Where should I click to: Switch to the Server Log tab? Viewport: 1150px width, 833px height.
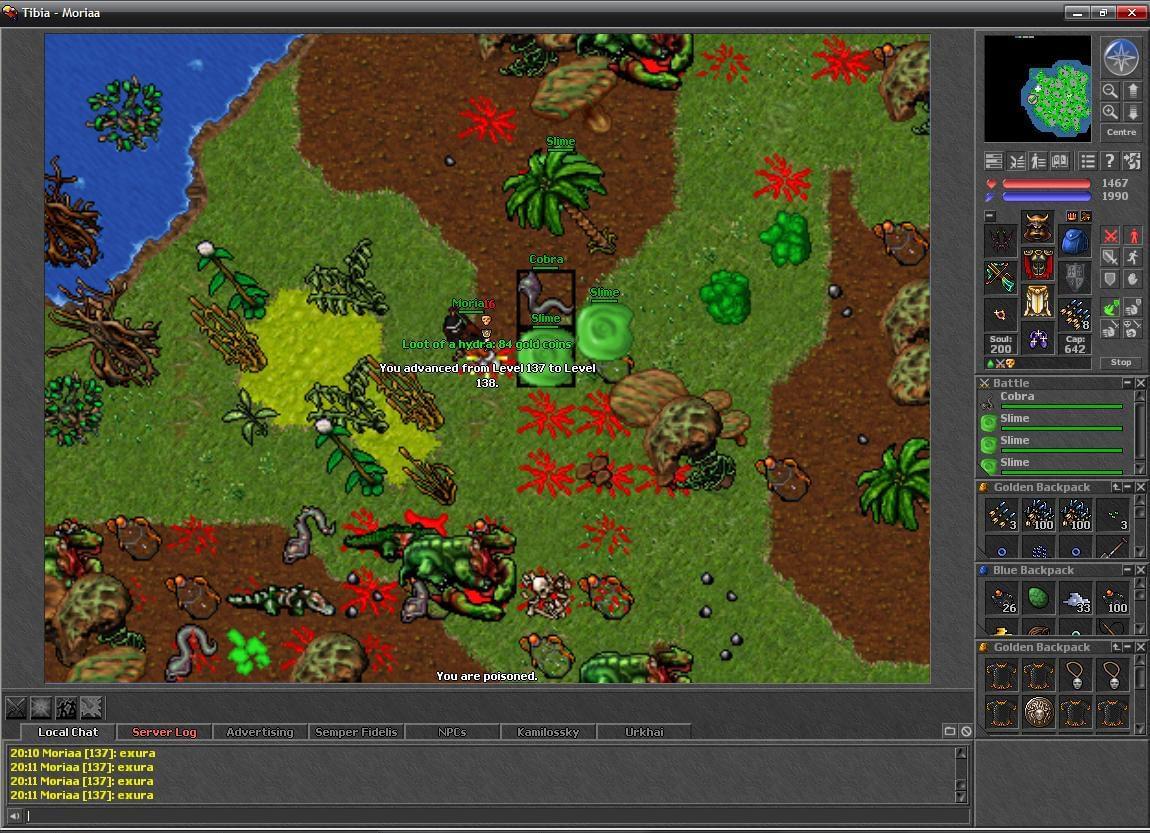tap(164, 732)
